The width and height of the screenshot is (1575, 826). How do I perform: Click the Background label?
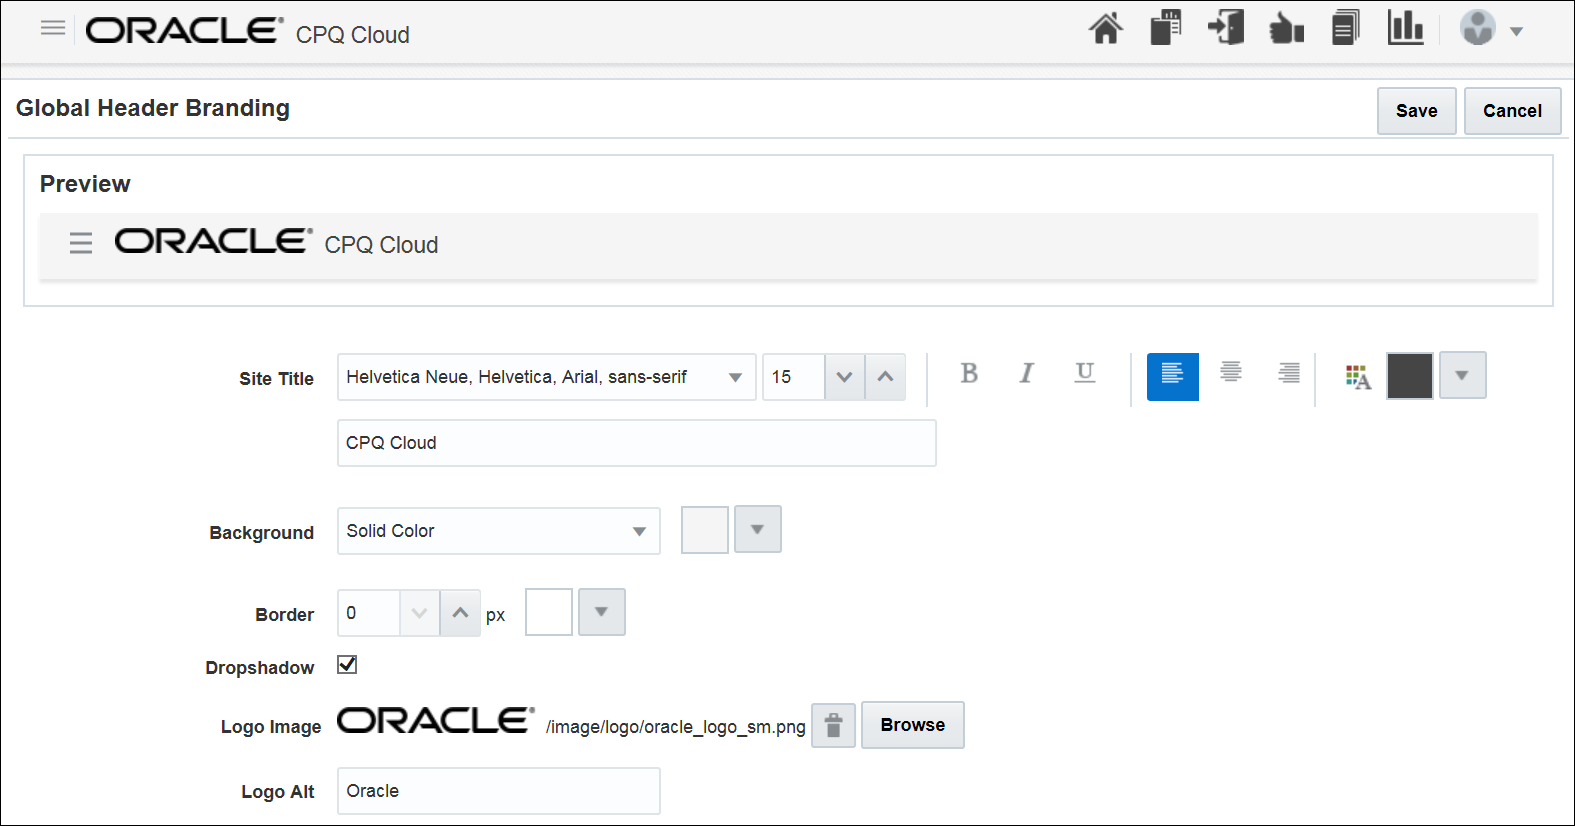(x=262, y=533)
